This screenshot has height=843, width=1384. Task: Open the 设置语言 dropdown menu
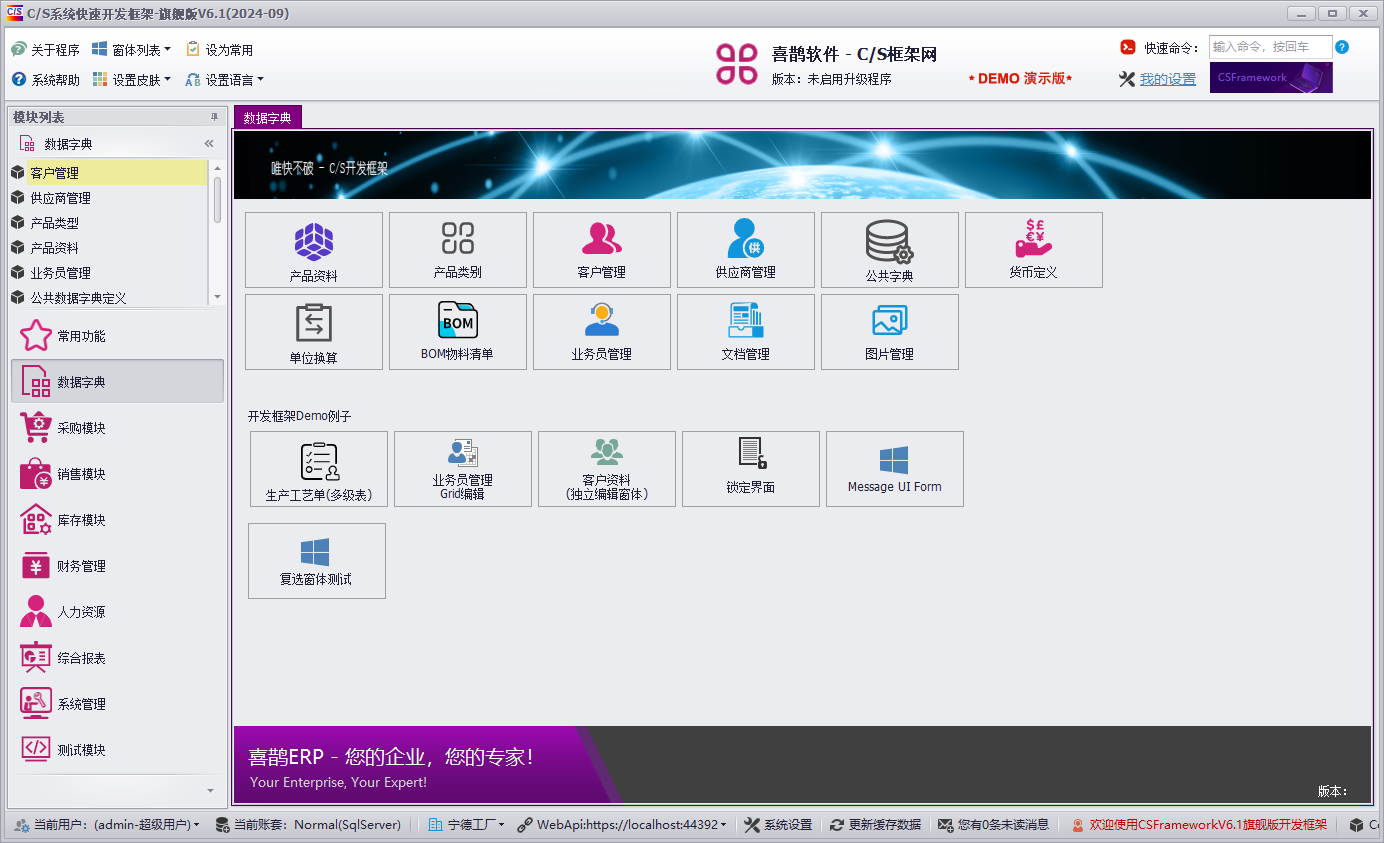[x=225, y=80]
